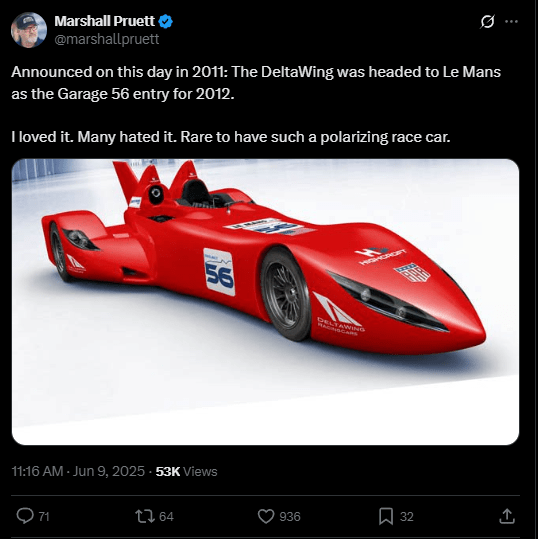This screenshot has width=538, height=539.
Task: Click the repost arrows icon
Action: click(145, 516)
